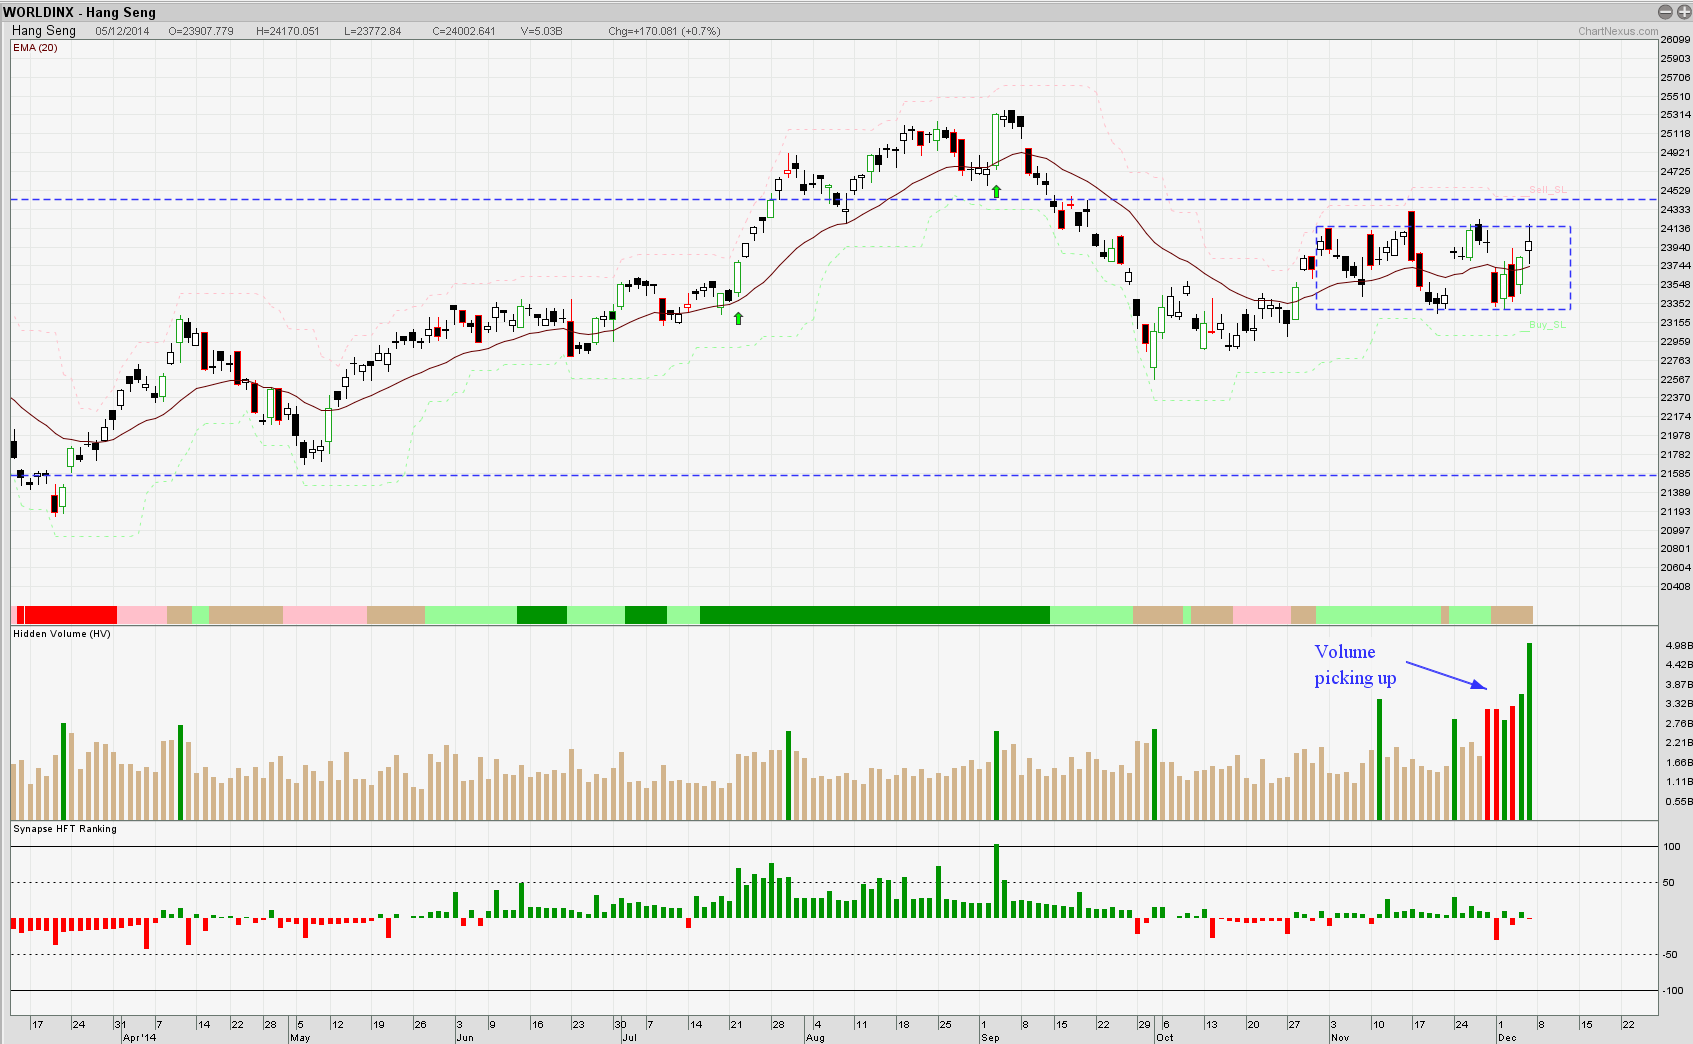The width and height of the screenshot is (1693, 1044).
Task: Click the dark green segment of trend color bar
Action: click(874, 615)
